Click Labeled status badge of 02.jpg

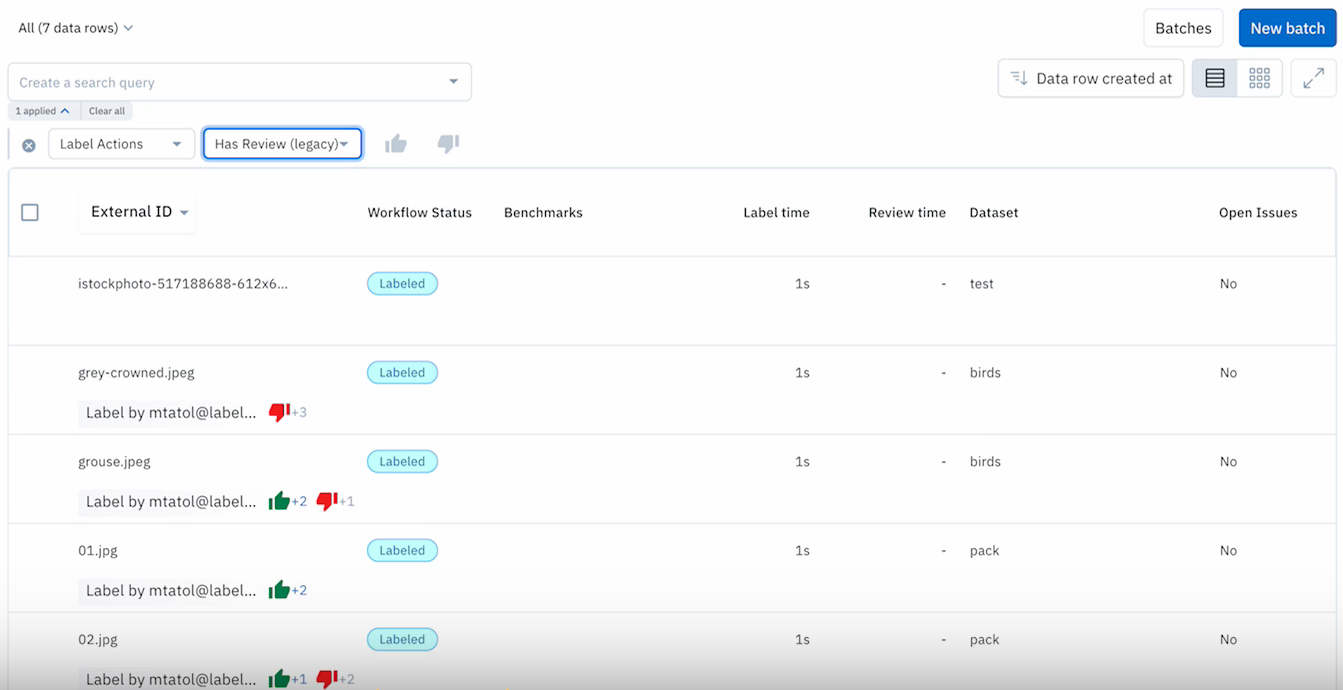tap(402, 639)
